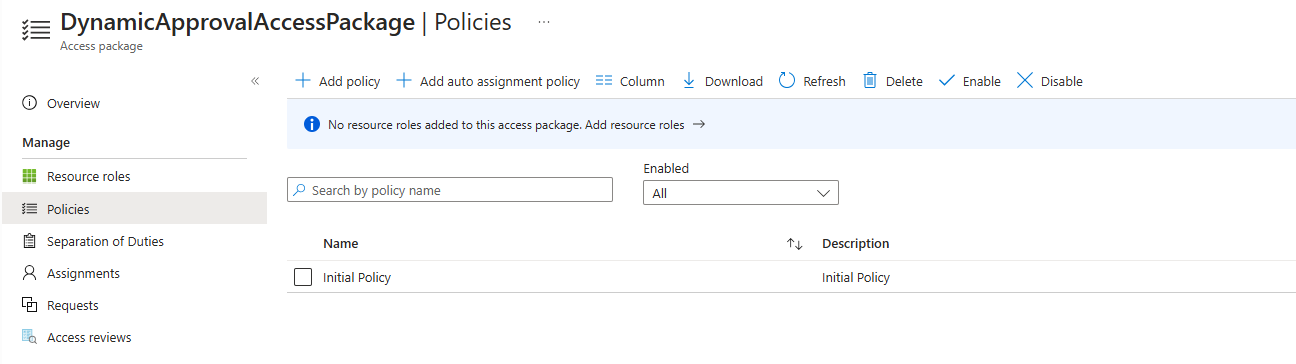Click the Manage section heading

pyautogui.click(x=46, y=142)
